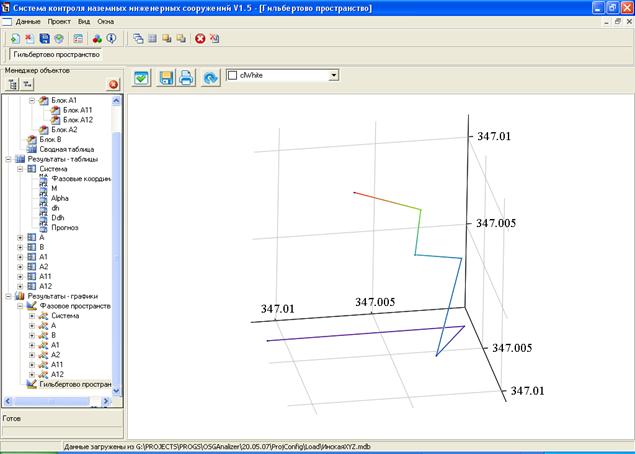
Task: Expand graph node A12 under Фазовое пространство
Action: coord(32,375)
